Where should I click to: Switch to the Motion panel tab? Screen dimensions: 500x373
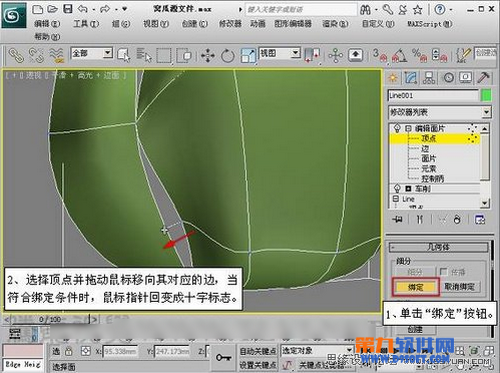point(448,78)
